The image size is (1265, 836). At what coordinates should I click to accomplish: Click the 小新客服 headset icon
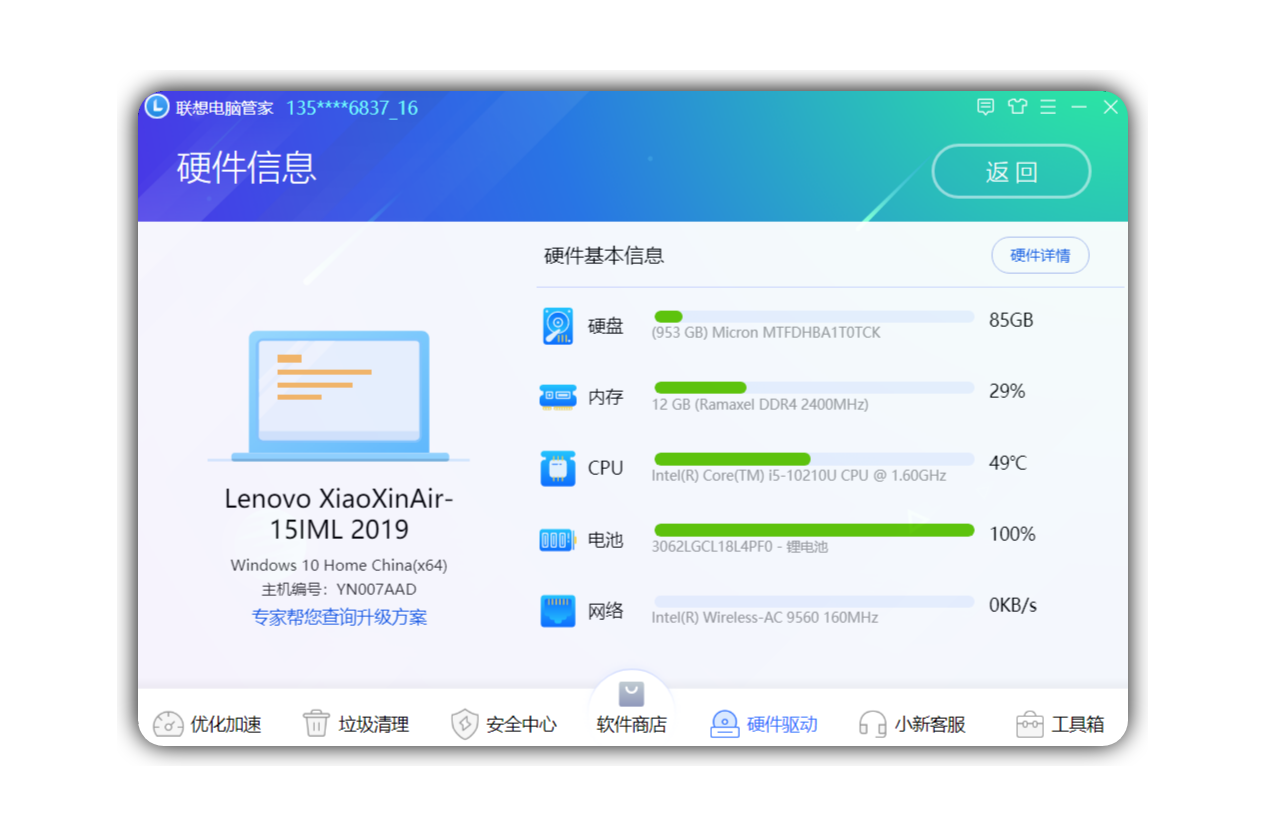[873, 724]
